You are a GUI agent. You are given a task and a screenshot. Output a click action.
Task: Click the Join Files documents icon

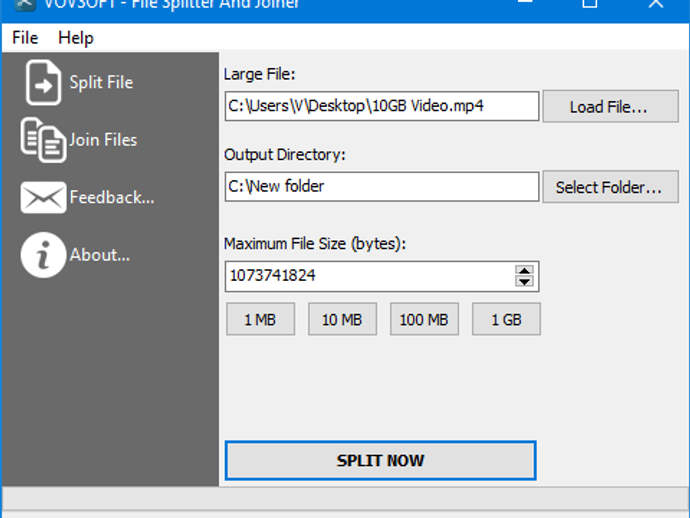44,140
